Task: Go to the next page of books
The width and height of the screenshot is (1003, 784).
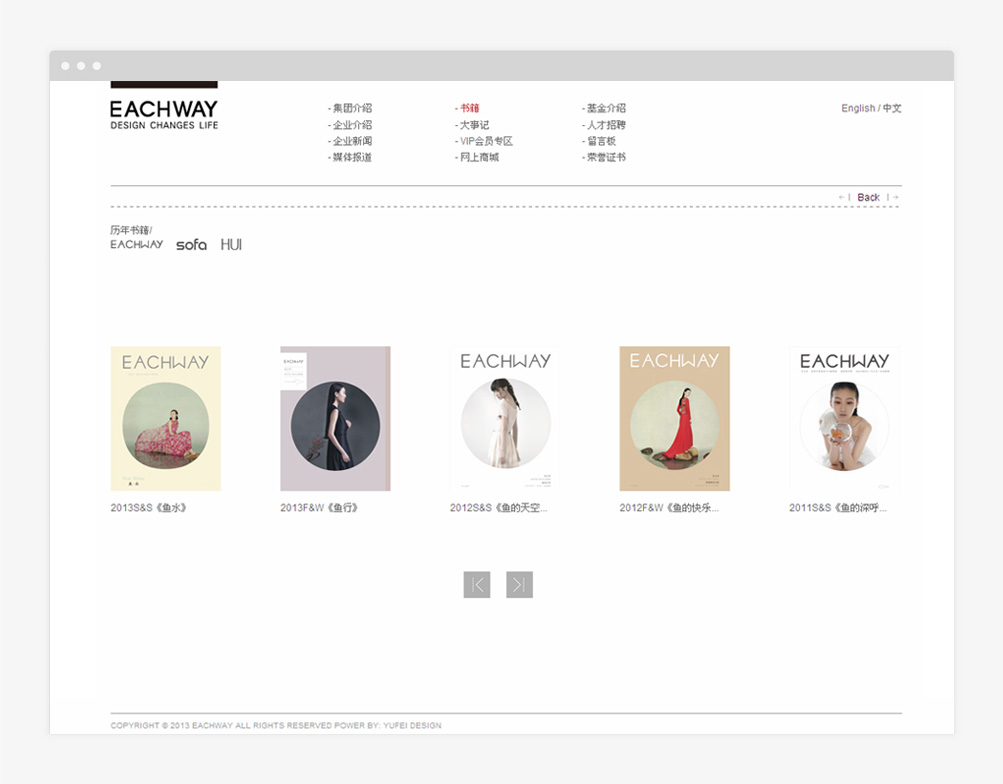Action: tap(519, 585)
